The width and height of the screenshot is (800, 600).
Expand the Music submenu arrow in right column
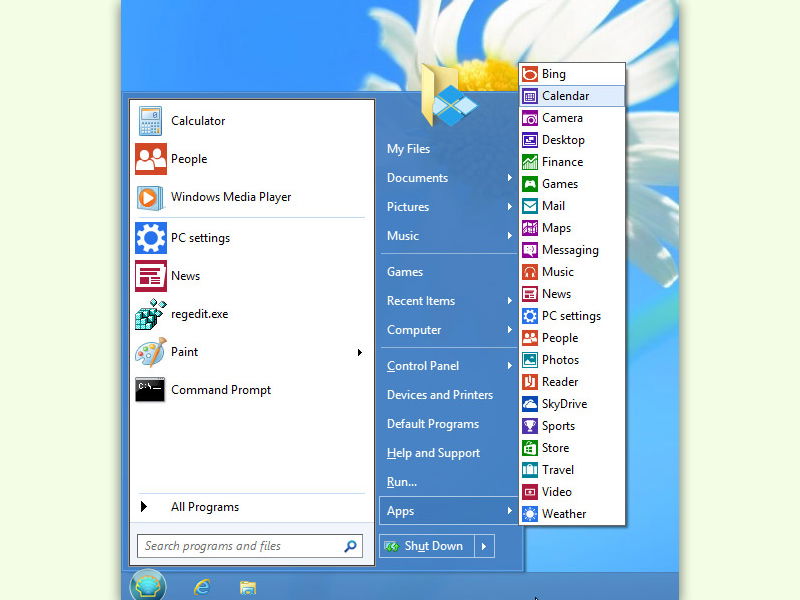(509, 236)
